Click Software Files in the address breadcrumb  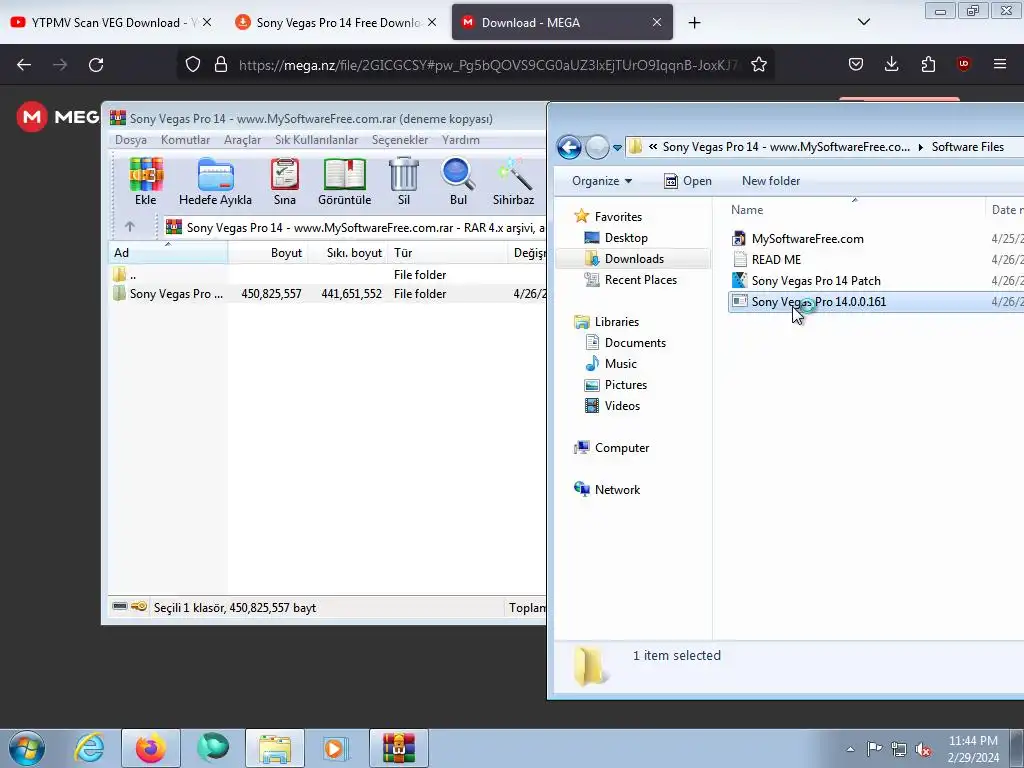pyautogui.click(x=967, y=147)
